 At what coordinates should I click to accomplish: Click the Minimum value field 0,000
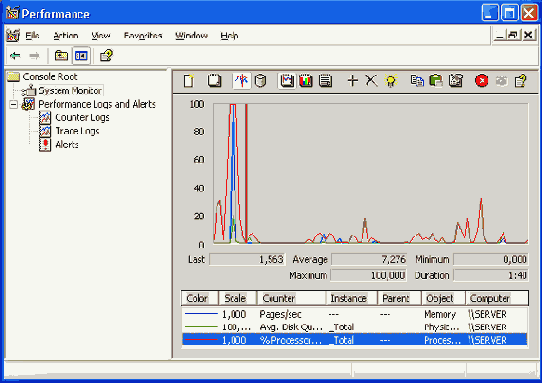click(490, 260)
